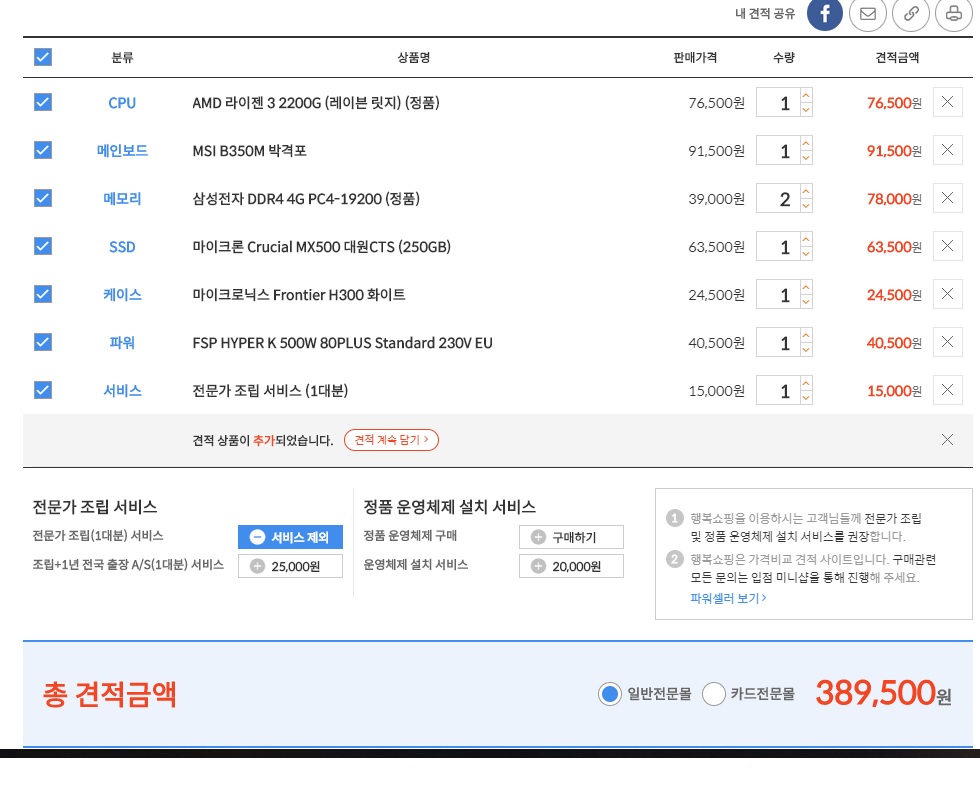The width and height of the screenshot is (980, 811).
Task: Open the 파워셀러 보기 link
Action: (728, 598)
